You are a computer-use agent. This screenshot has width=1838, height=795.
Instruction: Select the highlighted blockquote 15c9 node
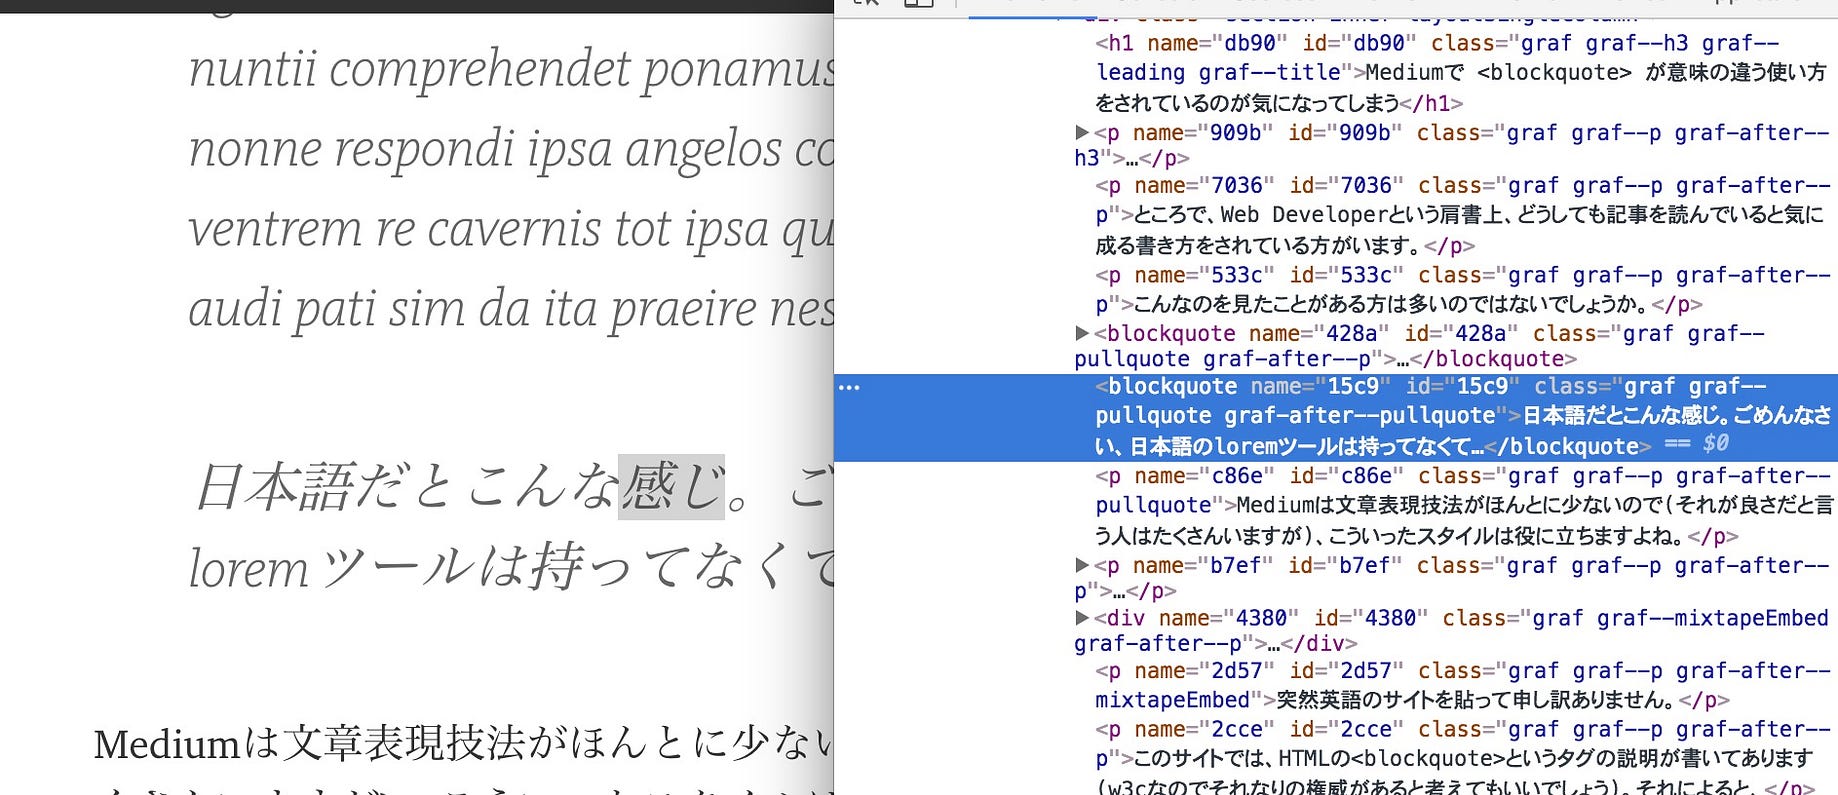pos(1336,417)
